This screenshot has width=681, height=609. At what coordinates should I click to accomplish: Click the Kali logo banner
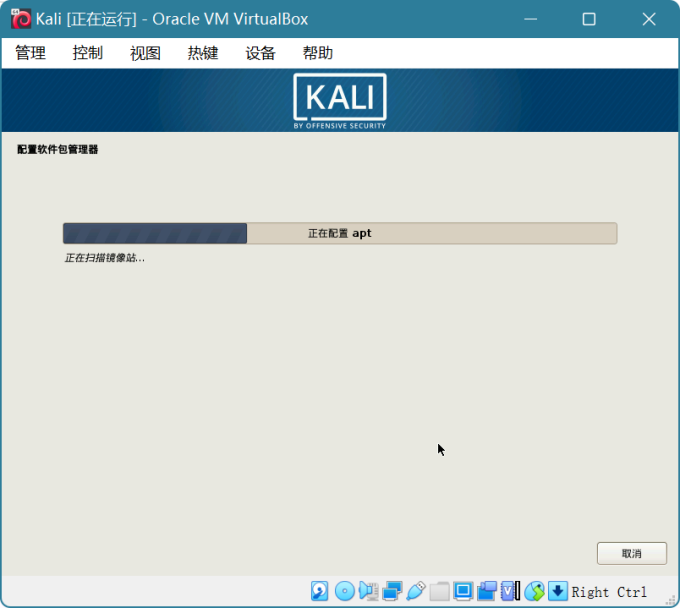pos(340,101)
